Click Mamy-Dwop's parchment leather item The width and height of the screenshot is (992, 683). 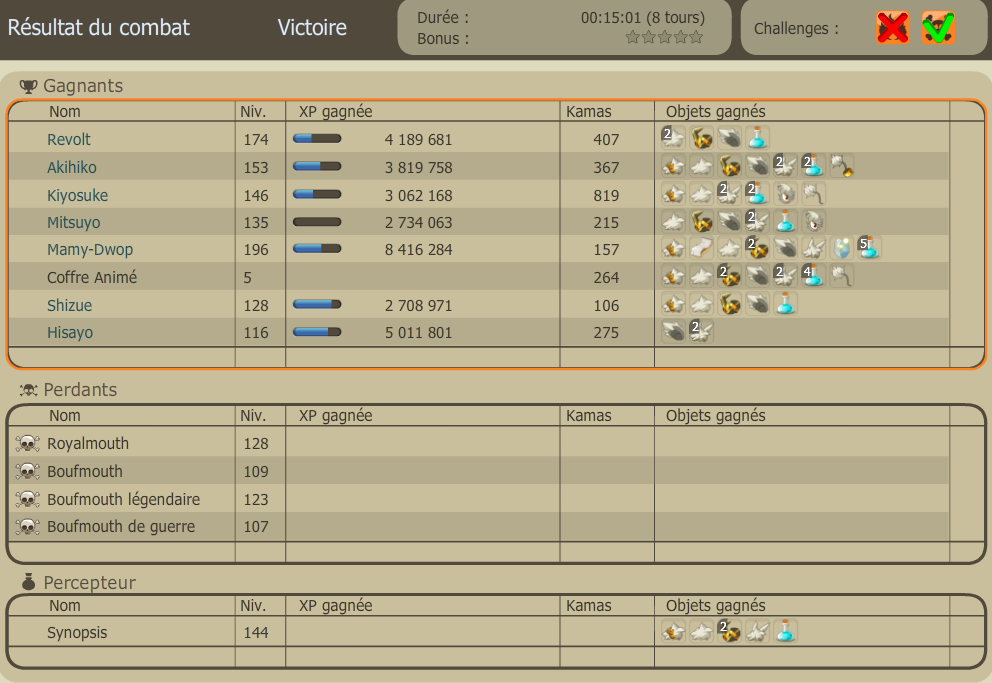[x=702, y=248]
